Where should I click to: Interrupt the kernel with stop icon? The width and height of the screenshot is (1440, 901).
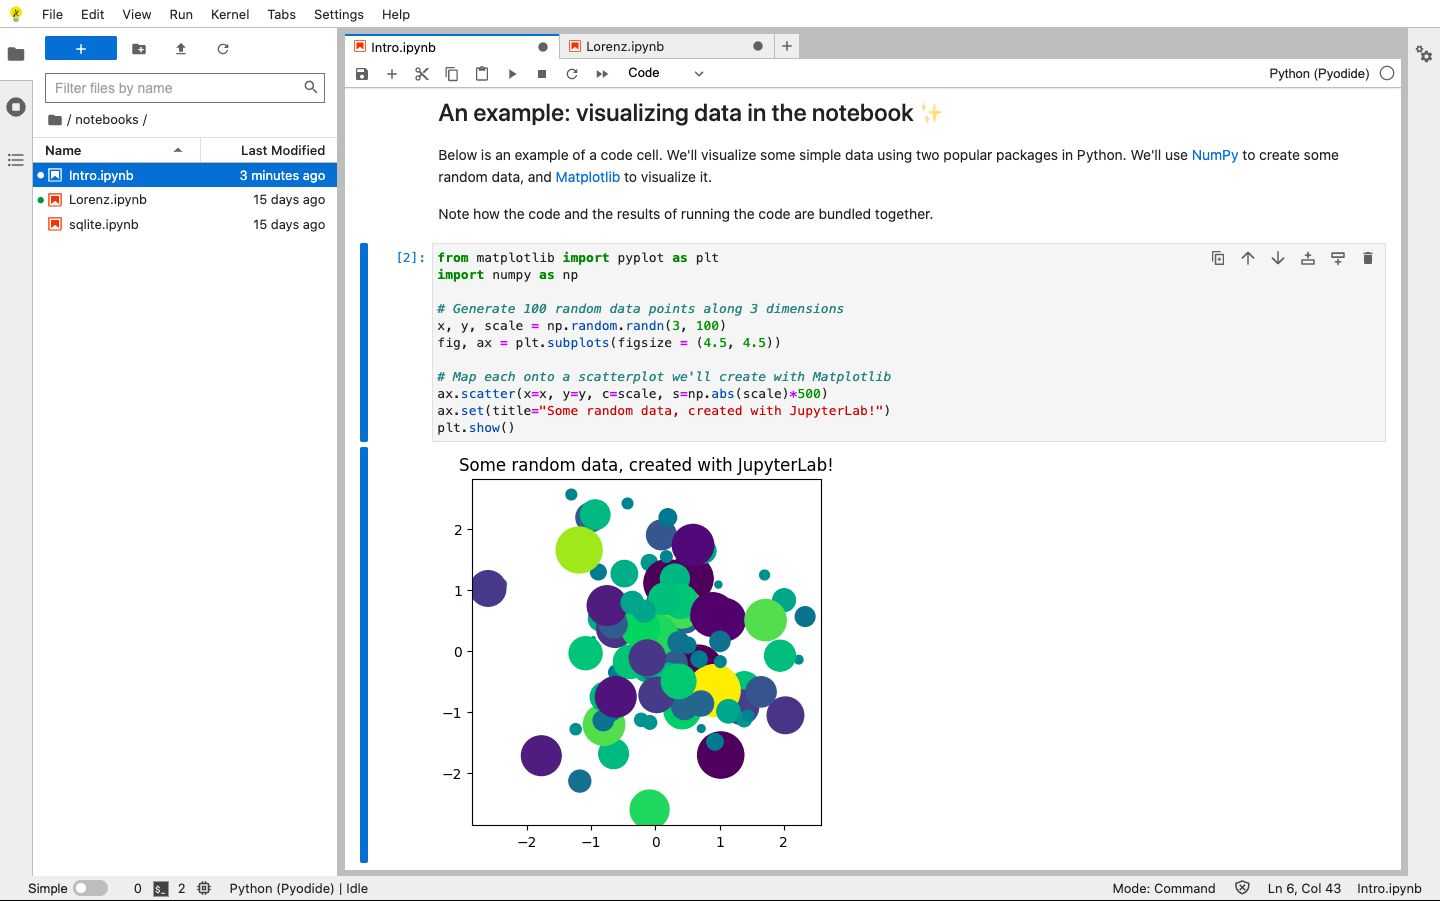[542, 74]
